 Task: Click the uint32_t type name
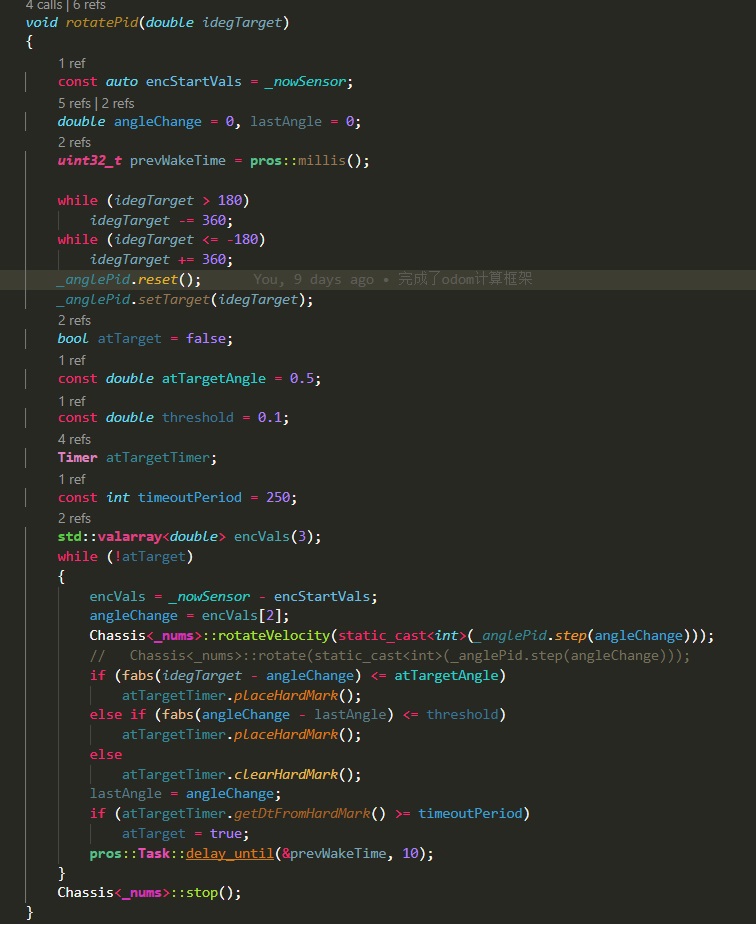(x=90, y=160)
